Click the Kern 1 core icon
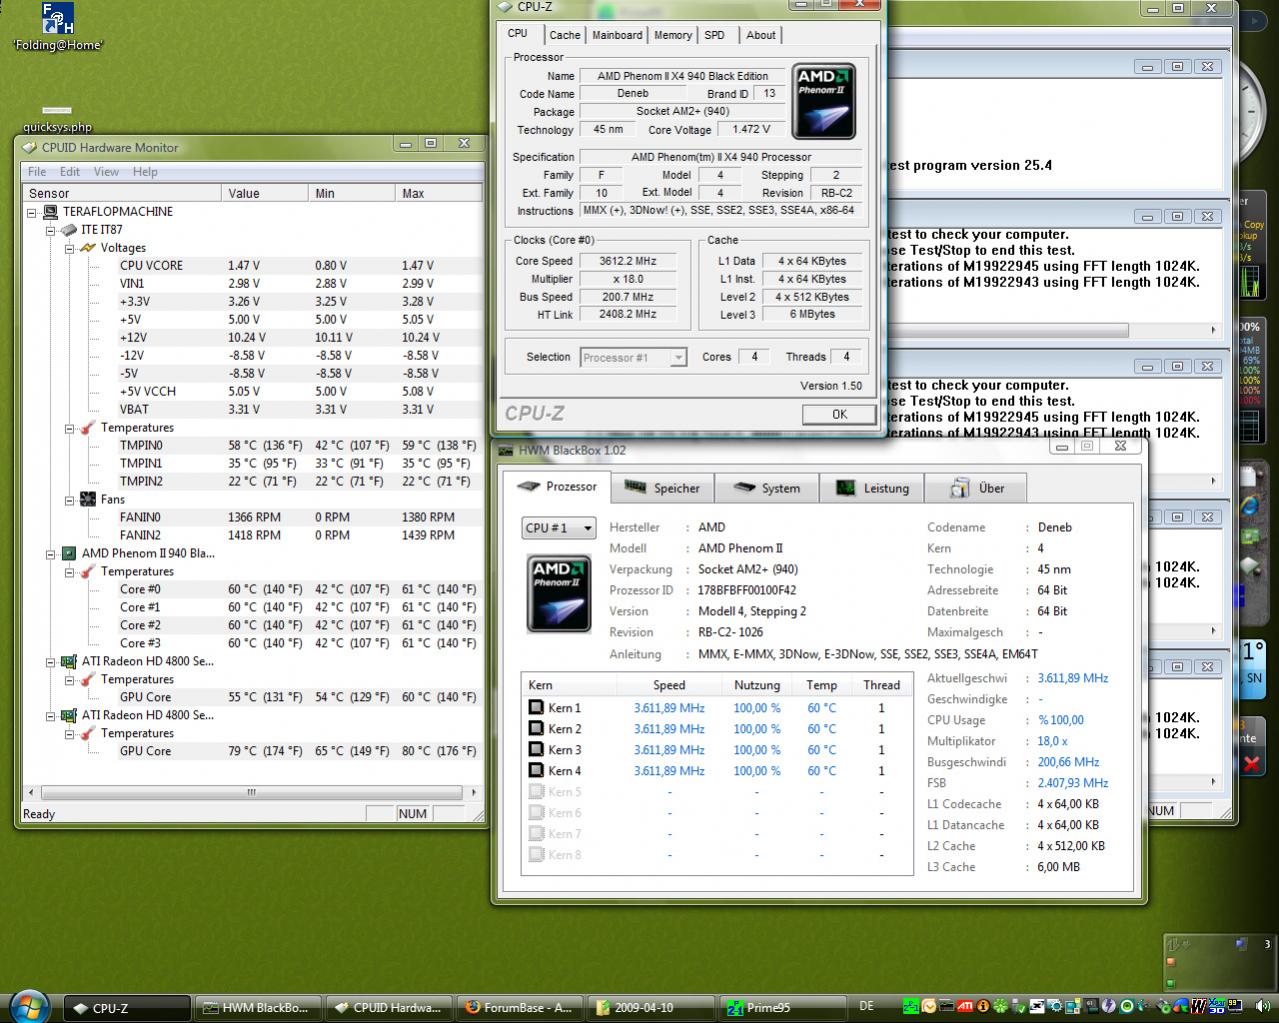The height and width of the screenshot is (1023, 1279). click(536, 708)
